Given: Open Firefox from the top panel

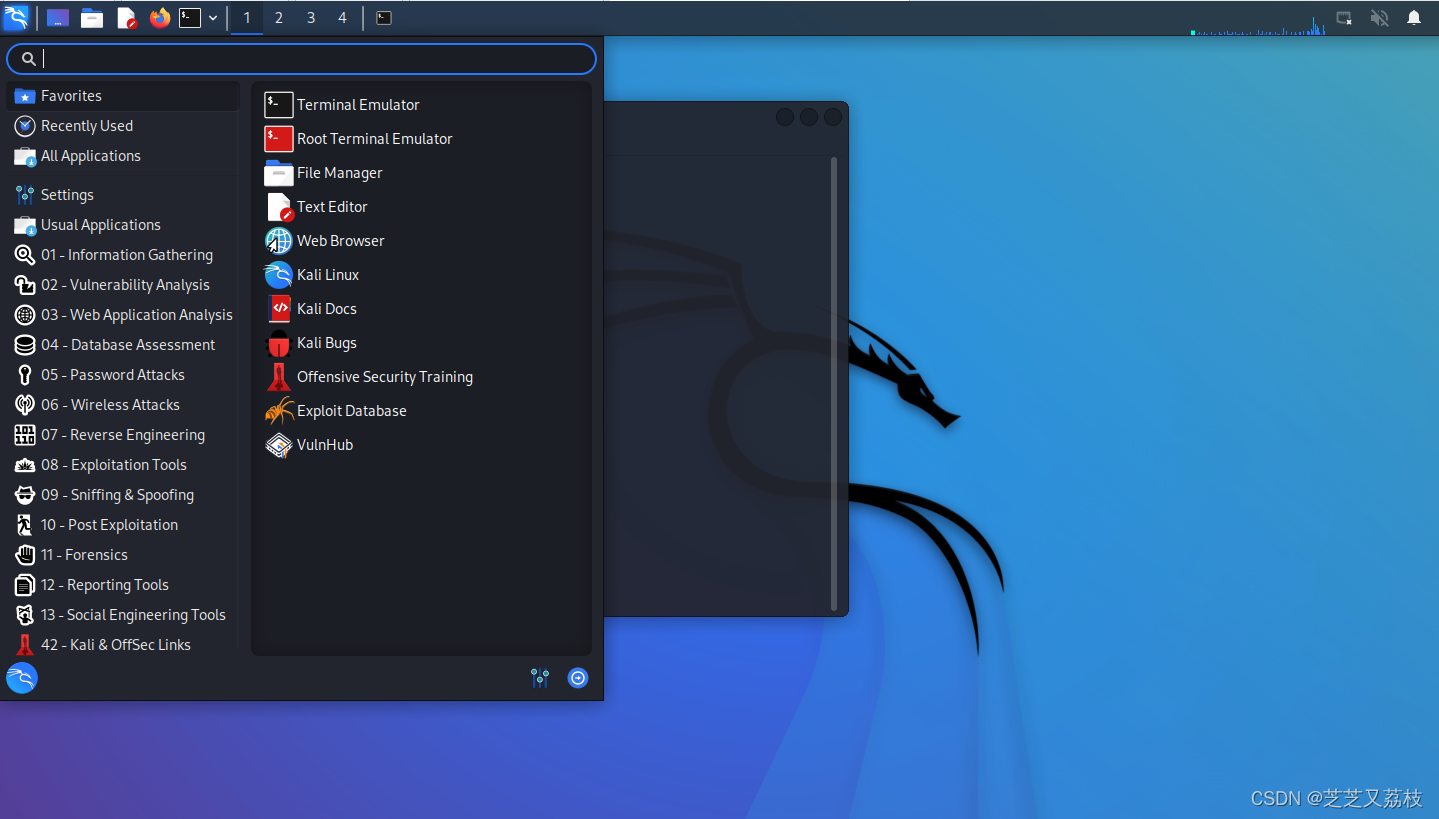Looking at the screenshot, I should 160,18.
